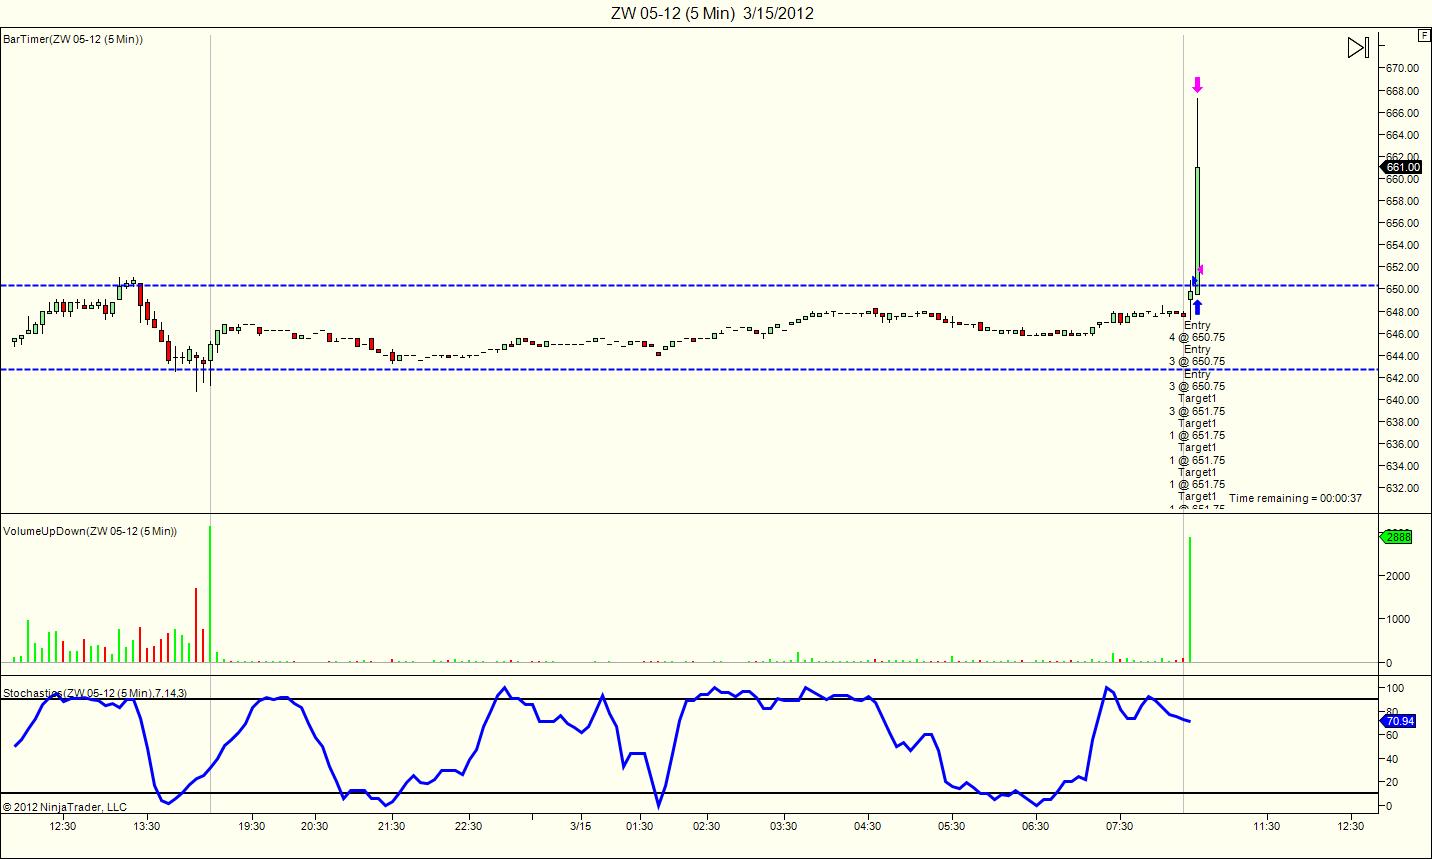Click the 05:30 time axis label

[x=952, y=826]
